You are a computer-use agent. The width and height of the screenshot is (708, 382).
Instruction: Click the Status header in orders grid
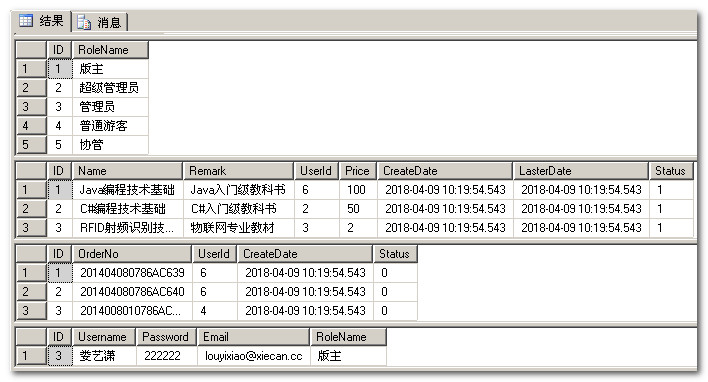point(395,254)
